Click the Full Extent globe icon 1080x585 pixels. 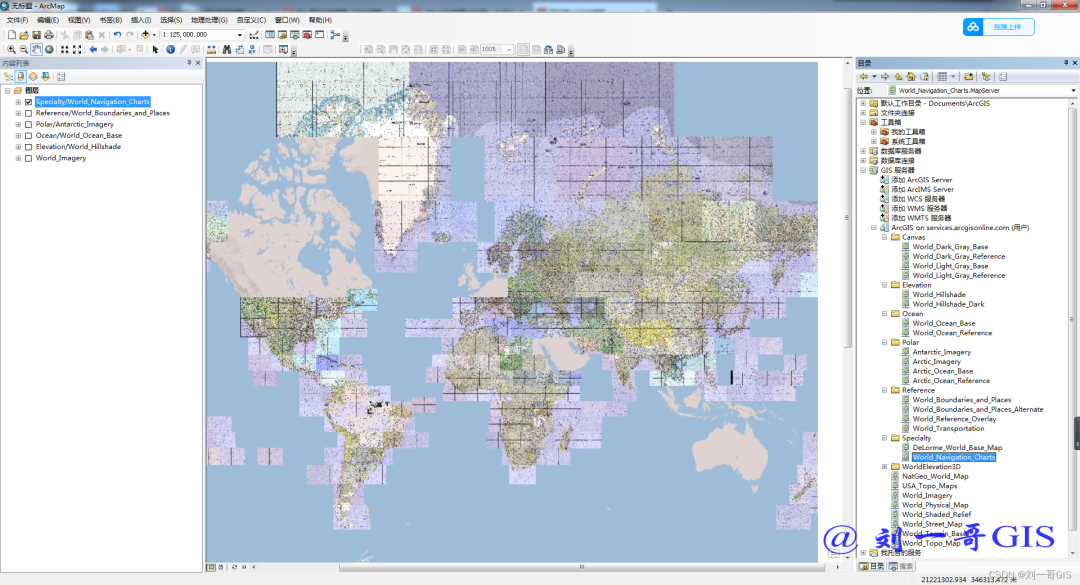pos(49,49)
